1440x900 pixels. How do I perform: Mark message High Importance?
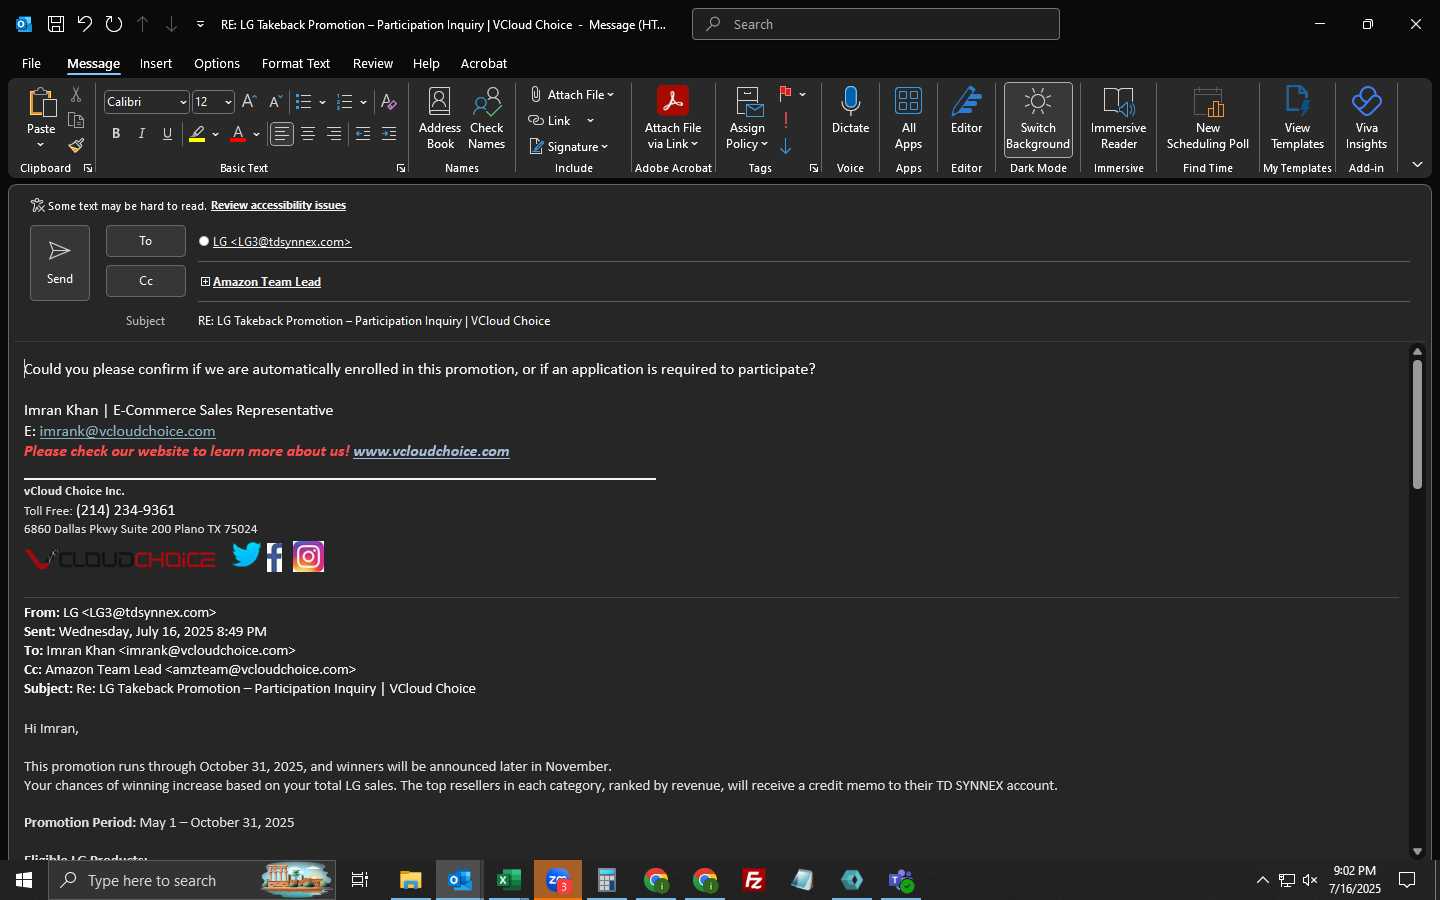pos(786,120)
